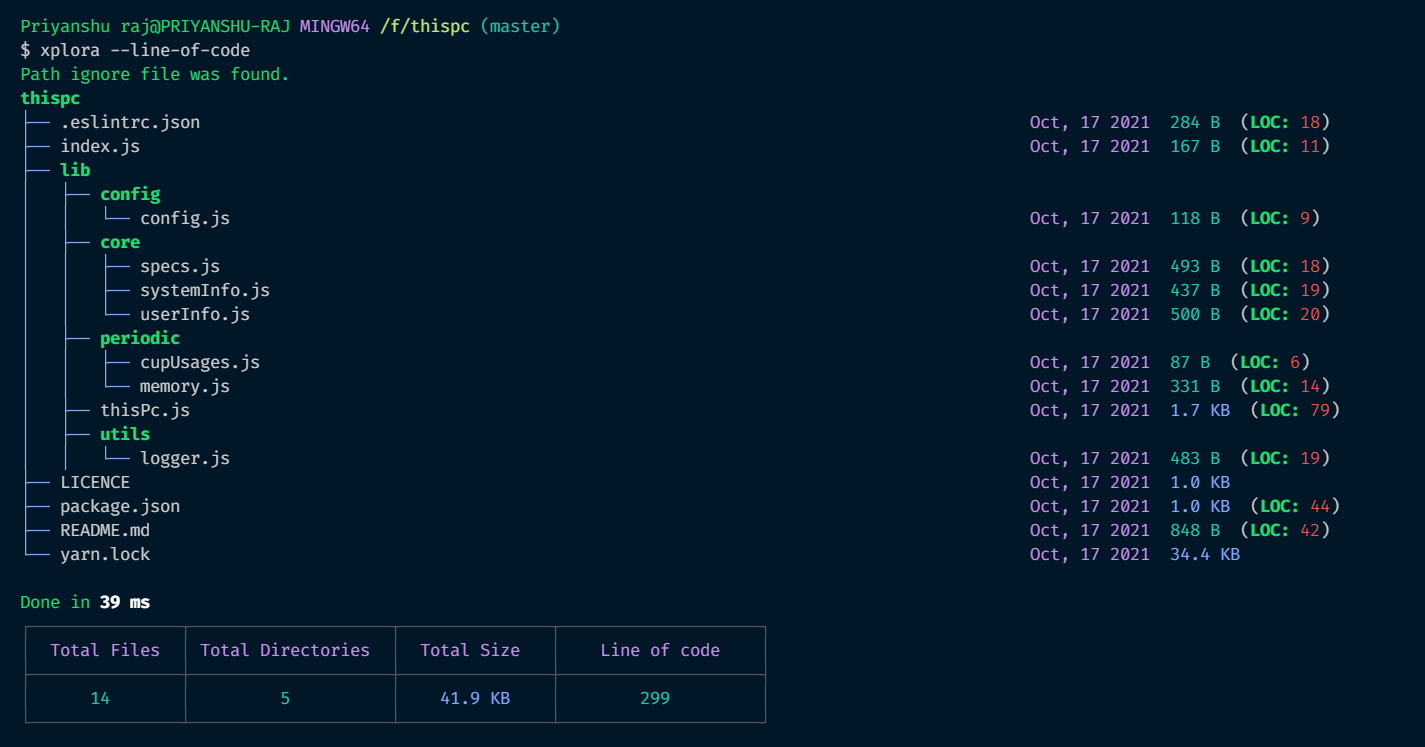This screenshot has width=1425, height=747.
Task: Click the '87 B' size of cupUsages.js
Action: (x=1190, y=362)
